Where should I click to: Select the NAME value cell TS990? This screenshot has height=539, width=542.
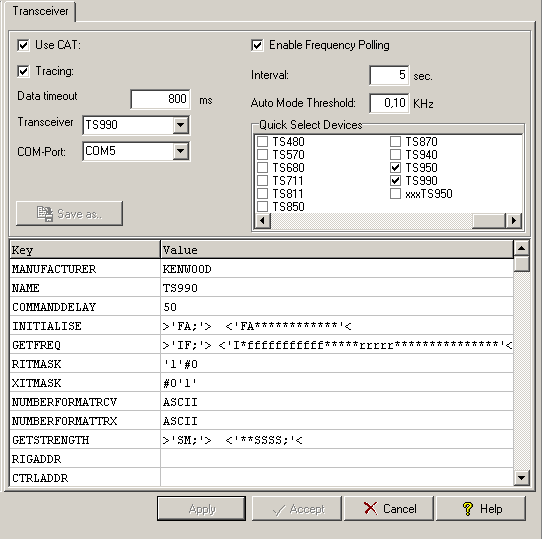[x=337, y=288]
